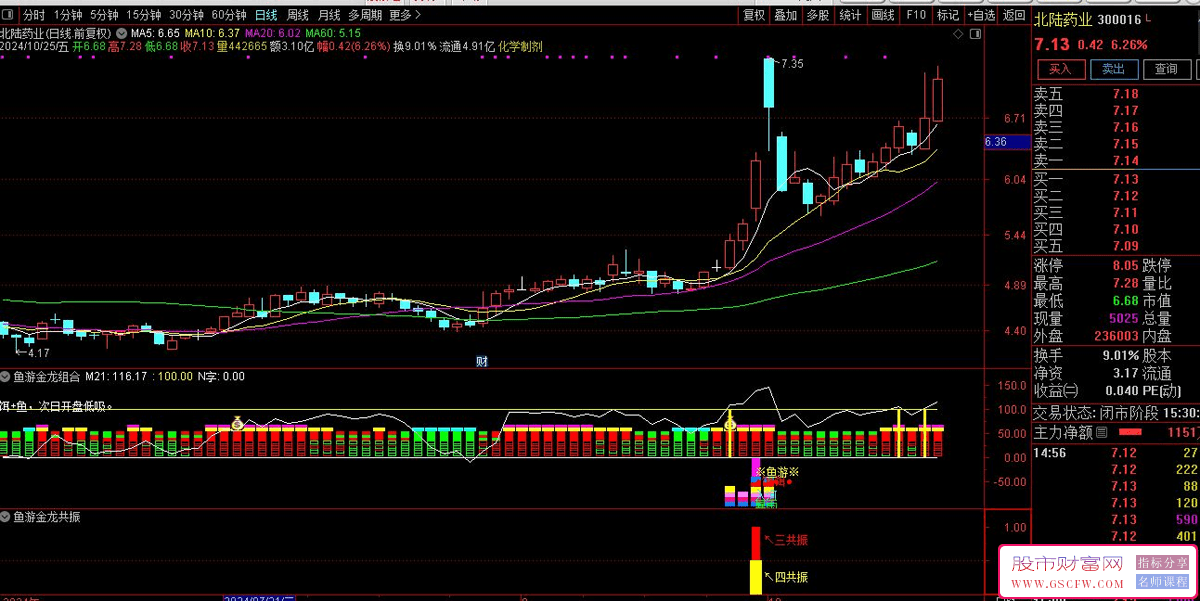Open the 画线 drawing tool

(883, 15)
